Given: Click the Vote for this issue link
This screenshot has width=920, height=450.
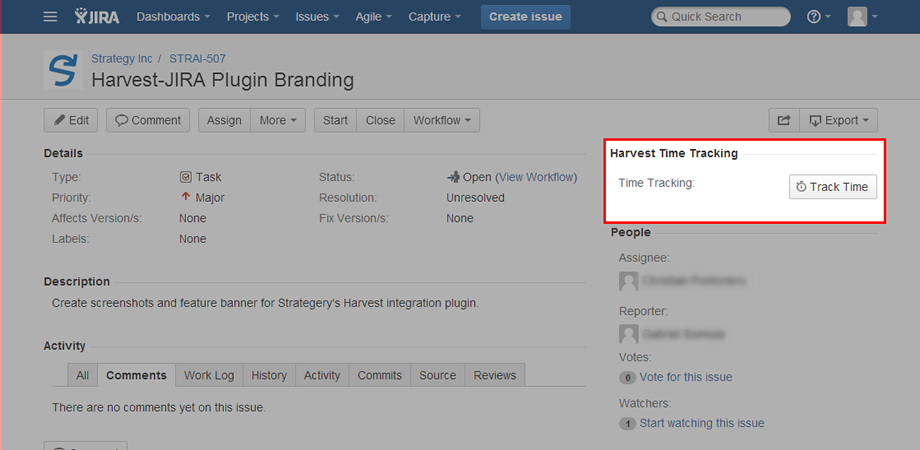Looking at the screenshot, I should click(686, 377).
